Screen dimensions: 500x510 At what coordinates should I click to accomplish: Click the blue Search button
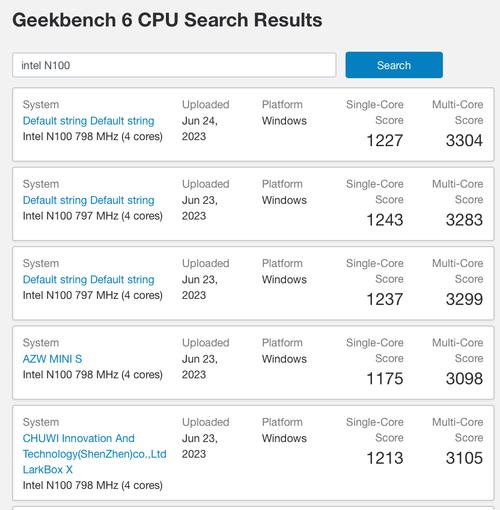pyautogui.click(x=394, y=65)
